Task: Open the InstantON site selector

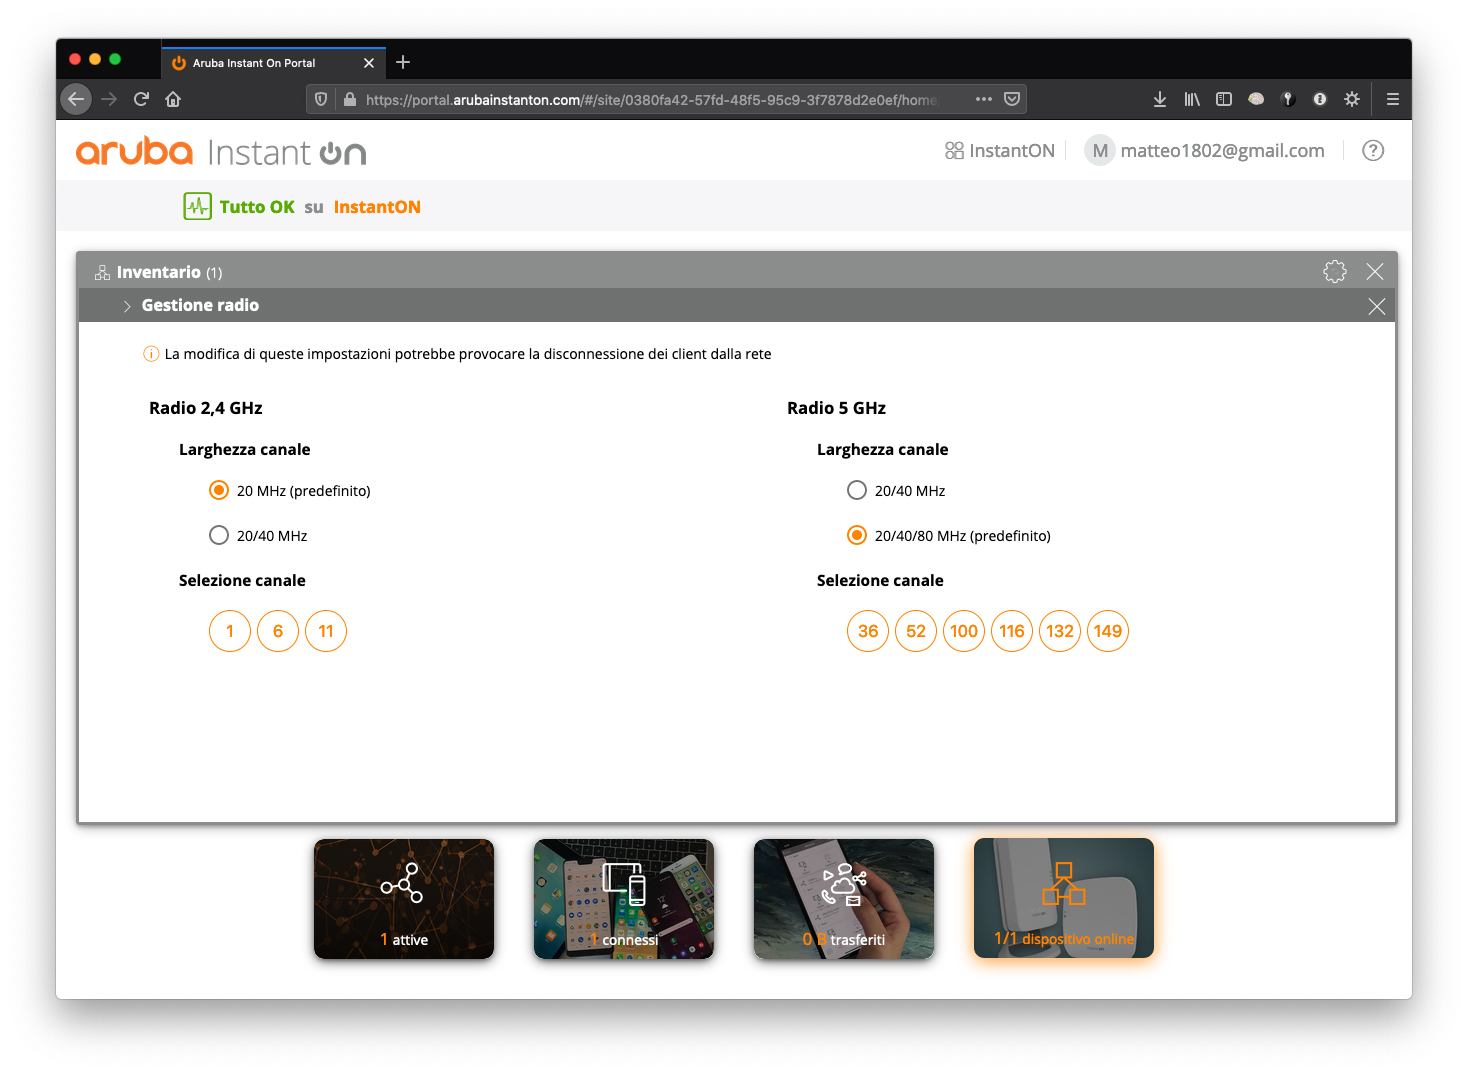Action: click(x=999, y=151)
